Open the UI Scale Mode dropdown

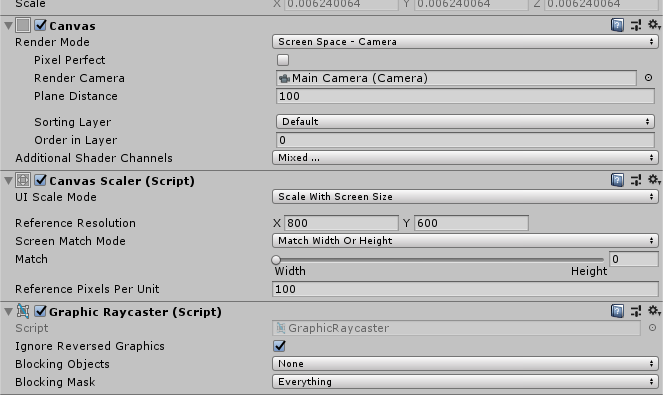465,197
